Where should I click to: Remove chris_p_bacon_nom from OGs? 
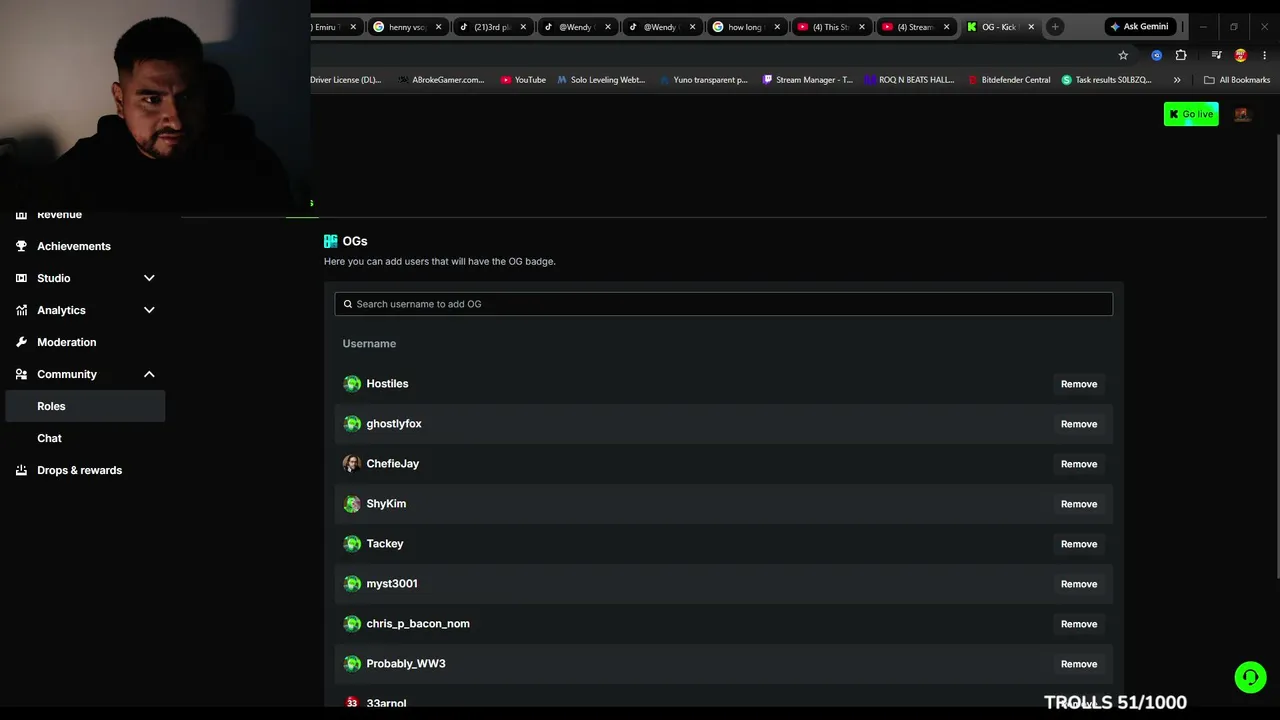pos(1079,624)
